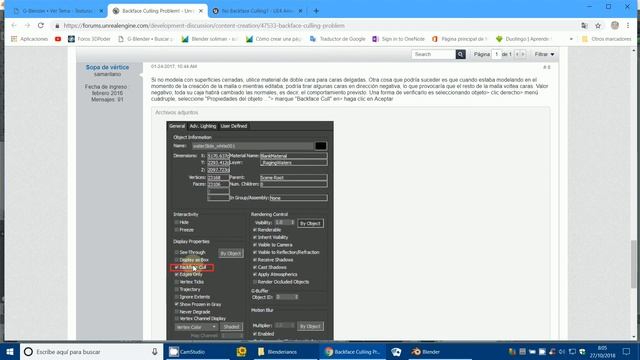
Task: Open the YouTube bookmark icon
Action: coord(58,39)
